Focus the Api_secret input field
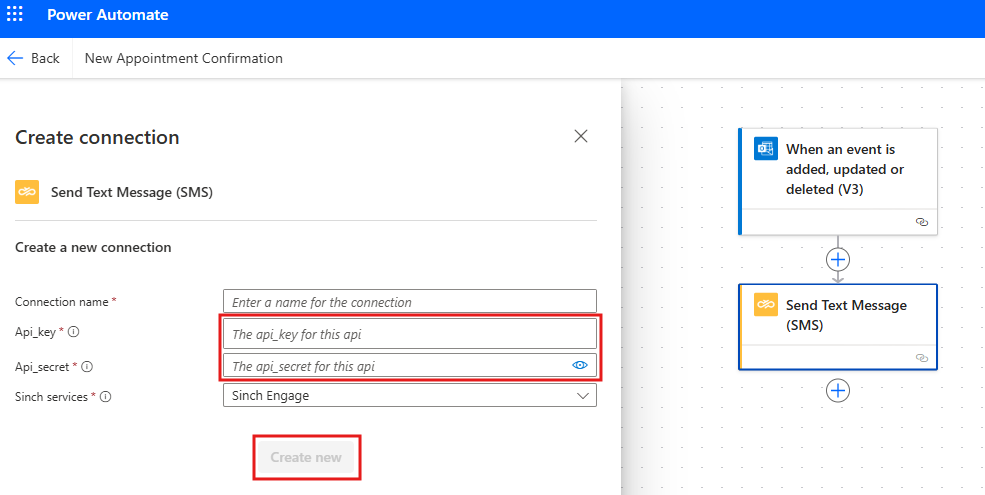This screenshot has width=985, height=495. (x=410, y=366)
